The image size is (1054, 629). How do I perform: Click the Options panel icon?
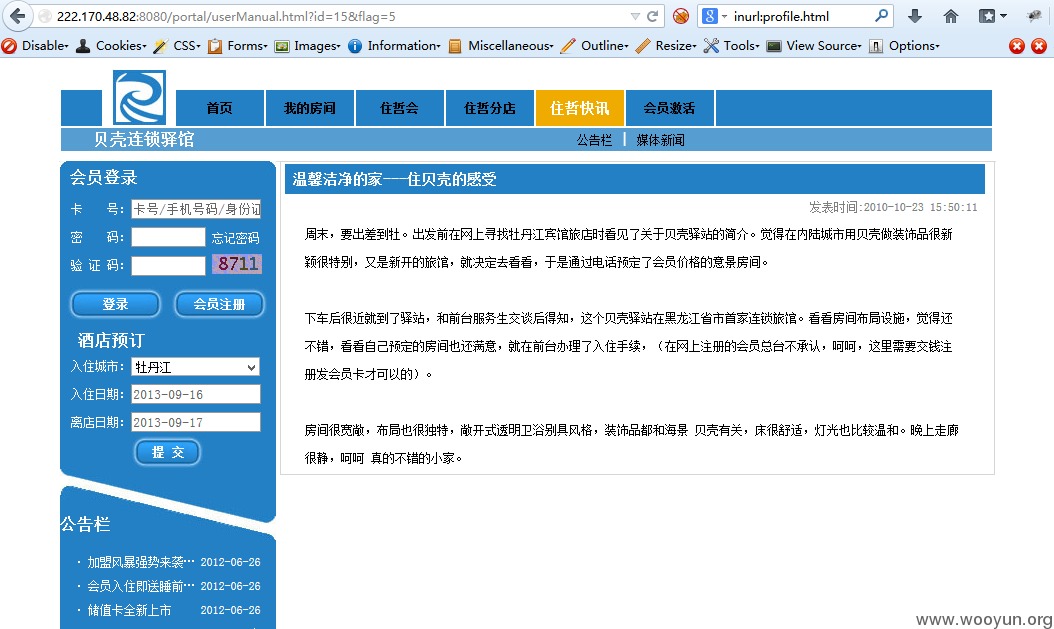876,46
